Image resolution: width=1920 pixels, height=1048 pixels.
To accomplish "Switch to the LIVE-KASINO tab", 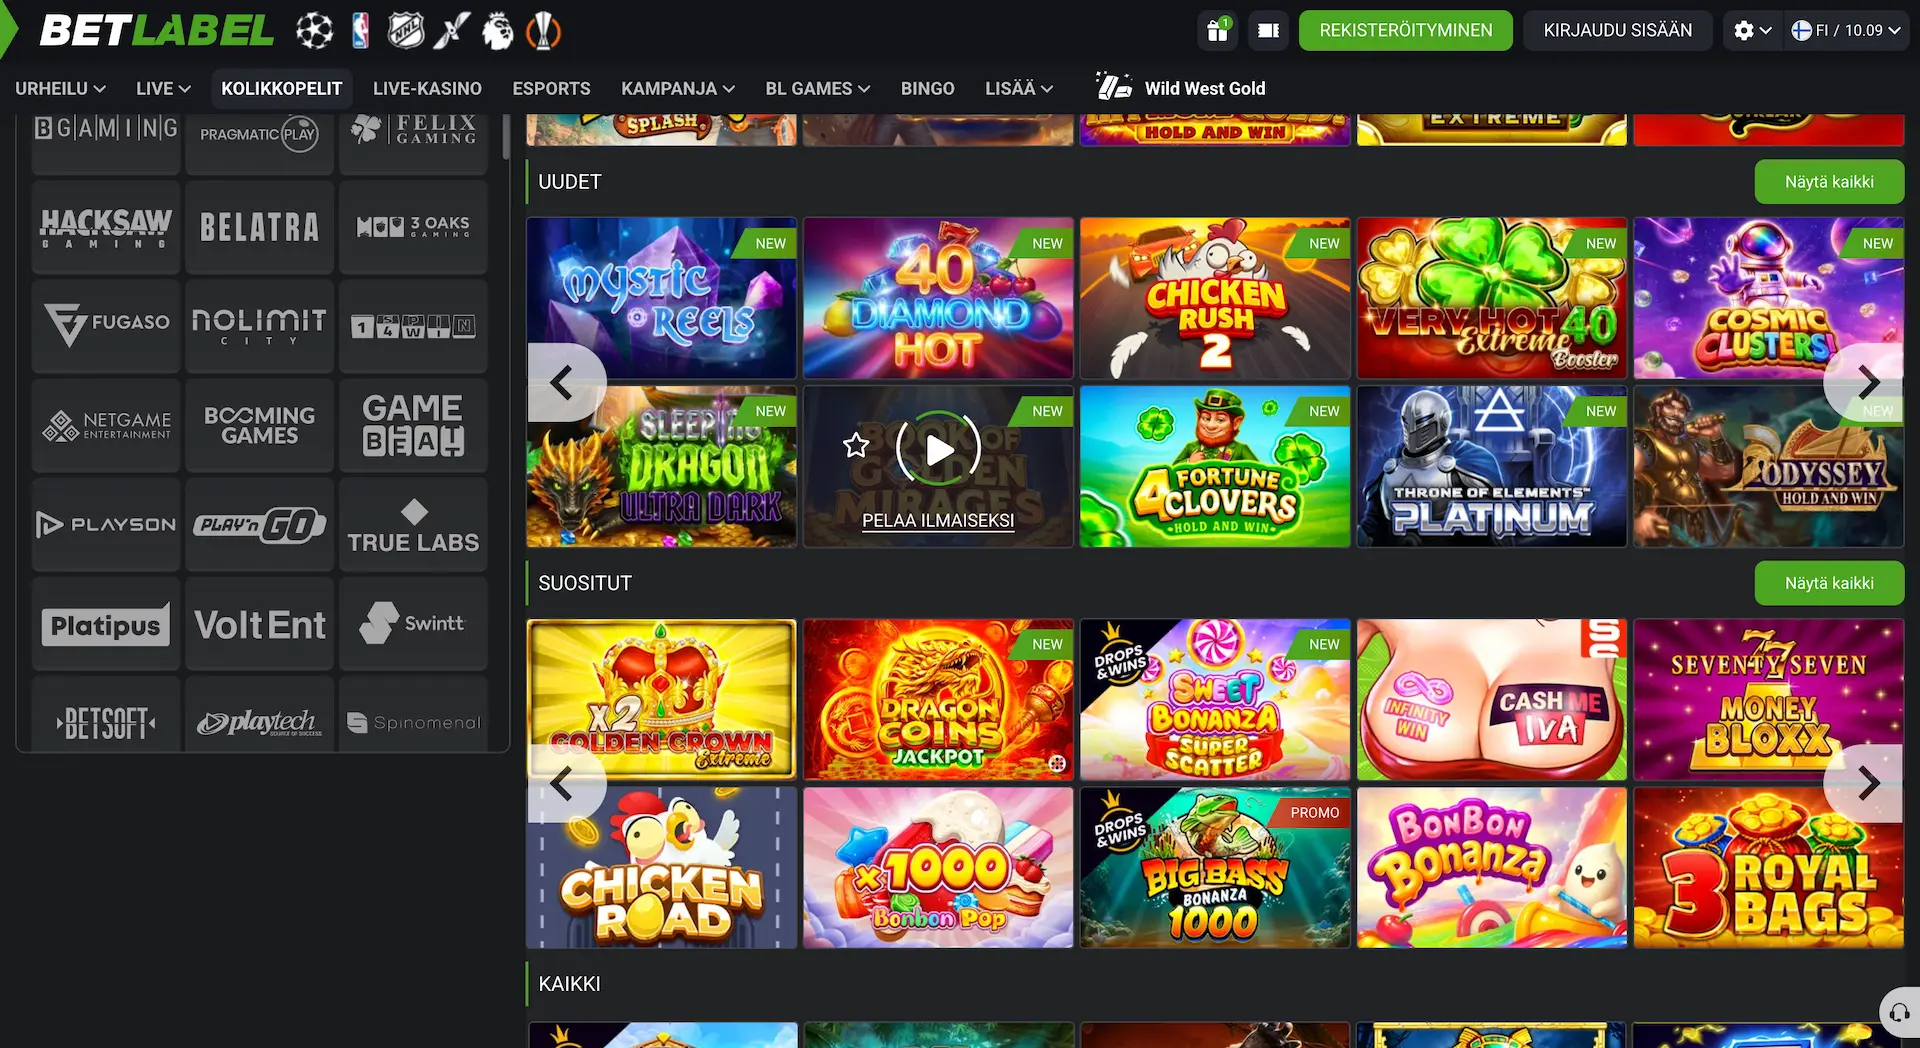I will pos(427,89).
